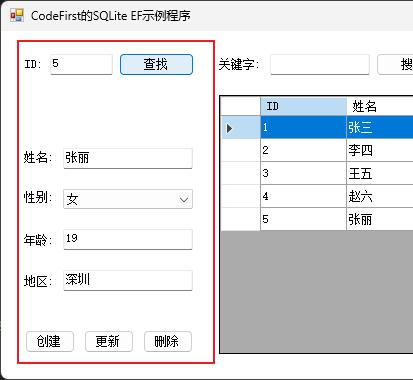Select the 赵六 name cell
Screen dimensions: 413x380
click(x=380, y=196)
